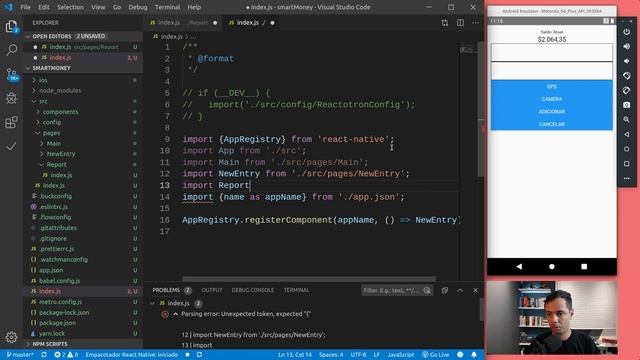Tap the GPS button in emulator
The width and height of the screenshot is (640, 360).
click(551, 87)
